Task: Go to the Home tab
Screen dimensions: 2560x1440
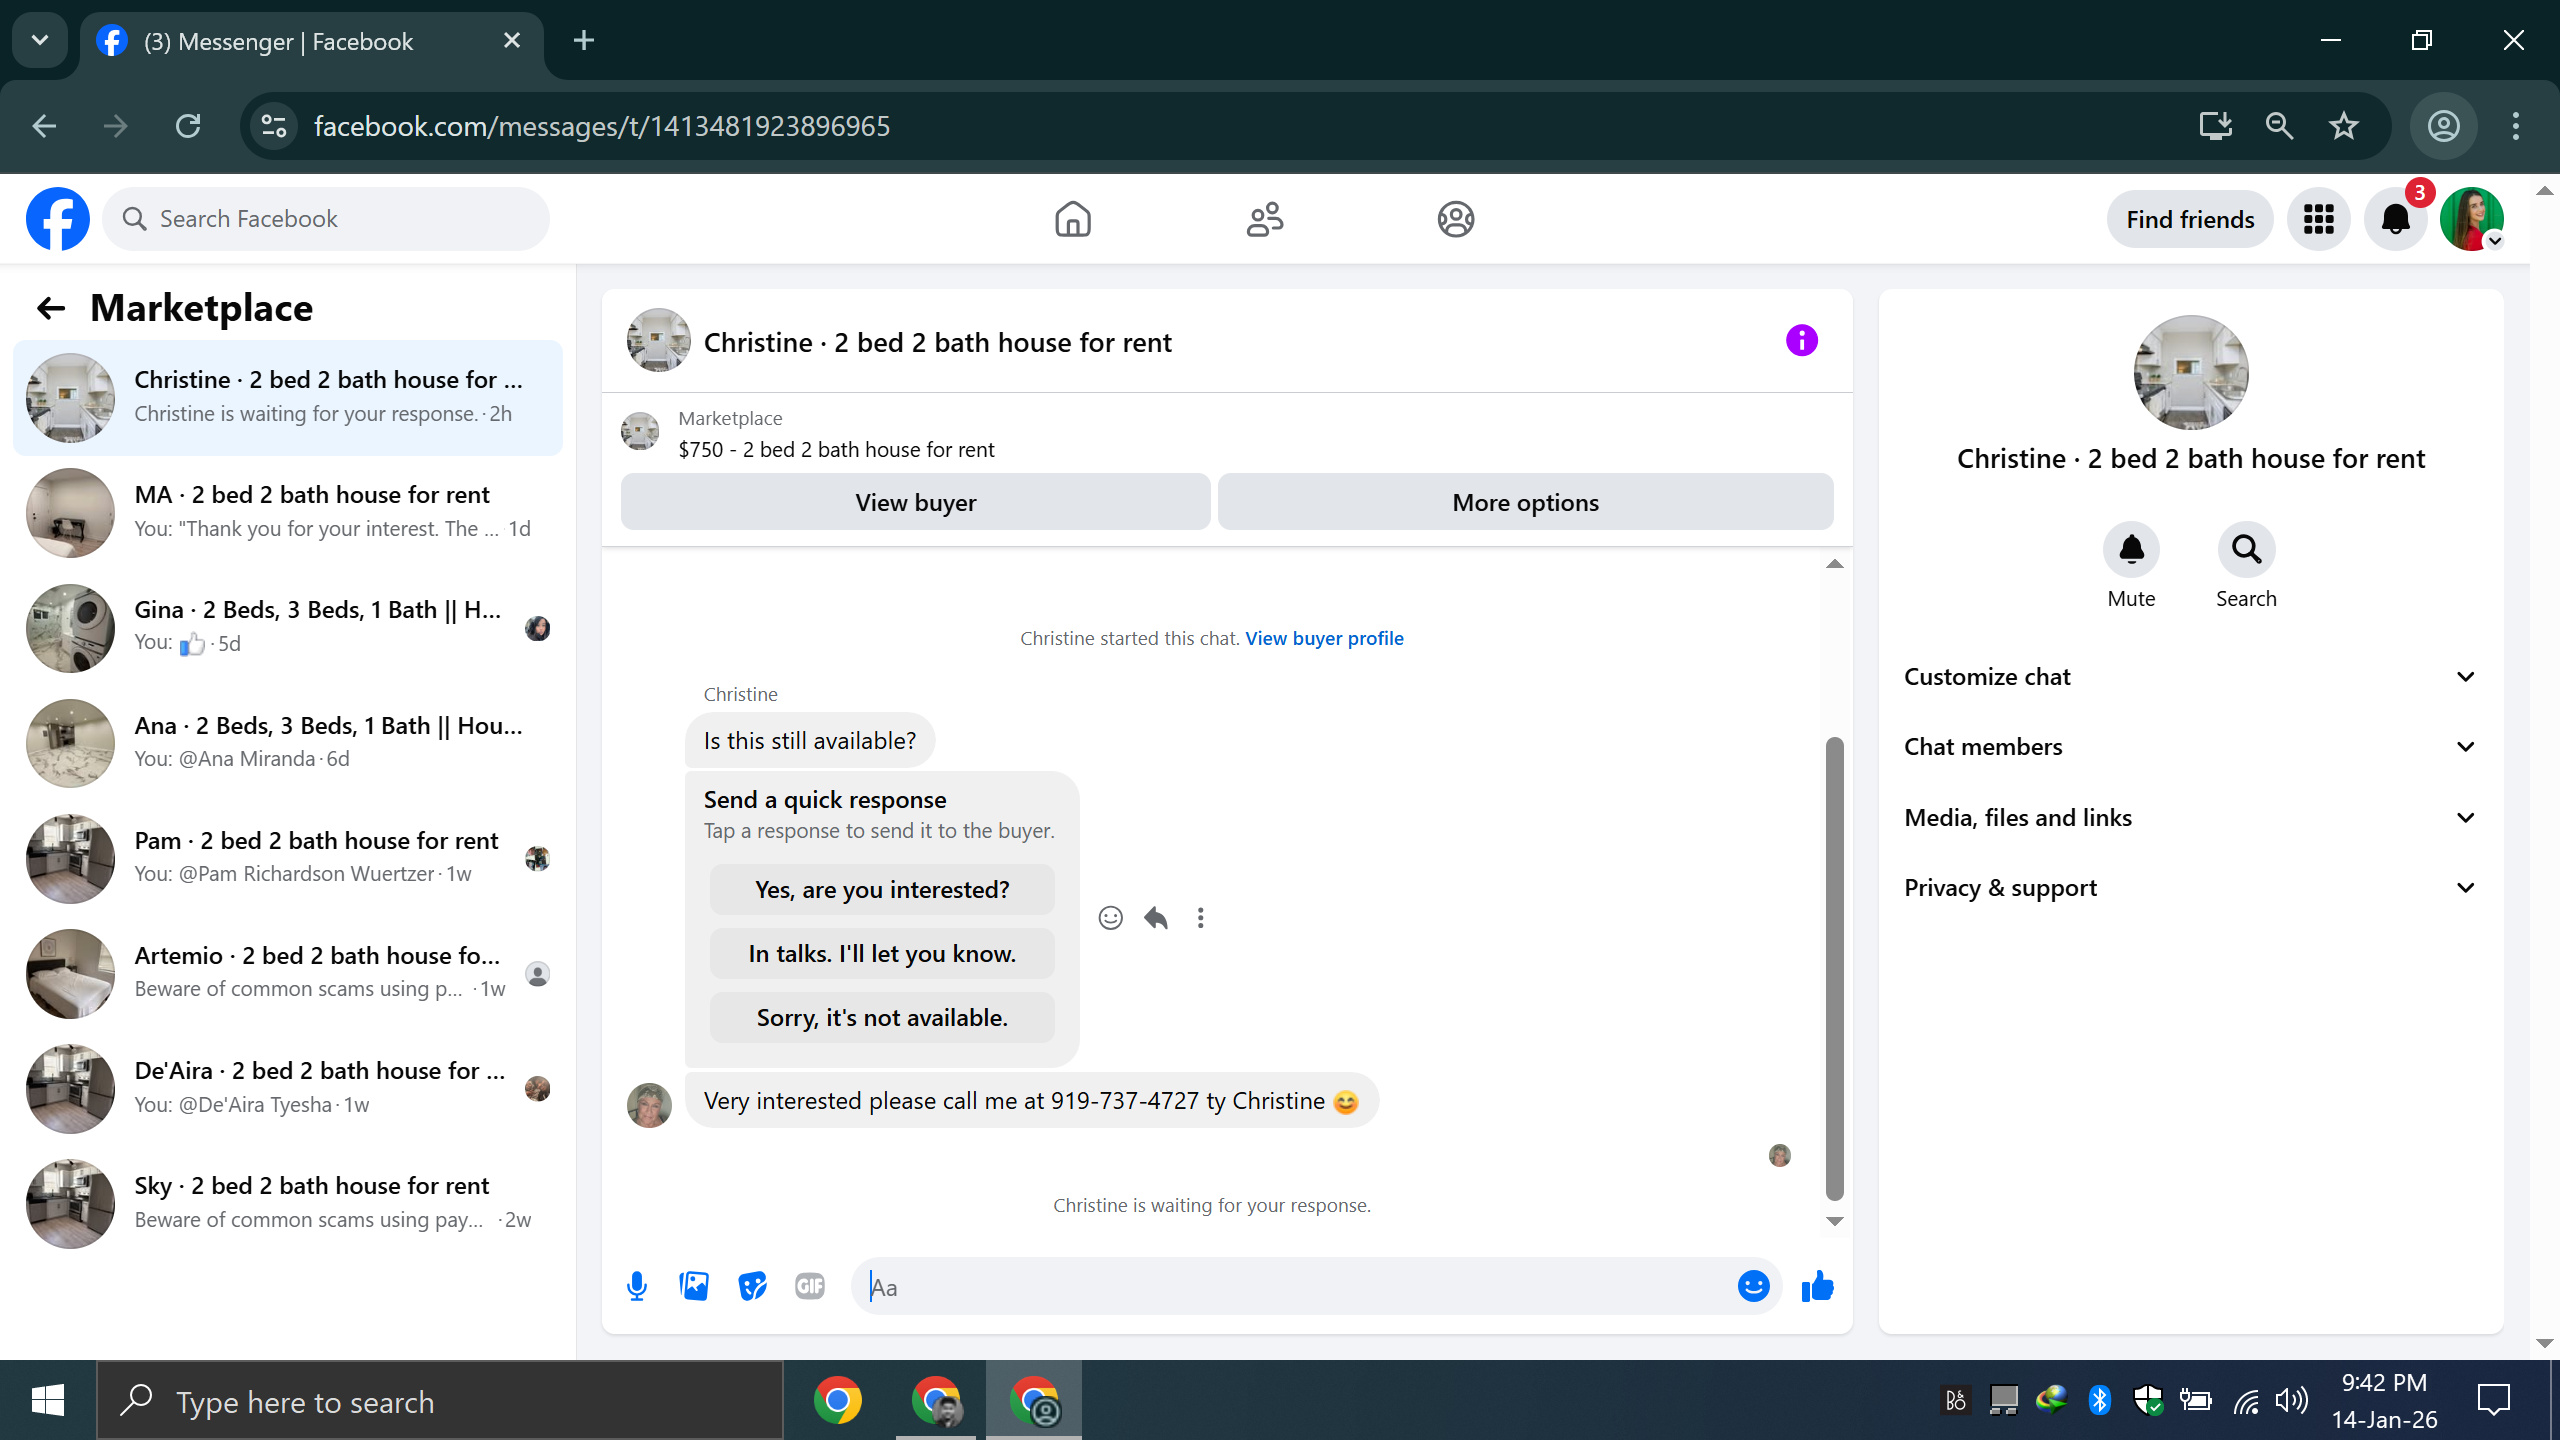Action: 1073,219
